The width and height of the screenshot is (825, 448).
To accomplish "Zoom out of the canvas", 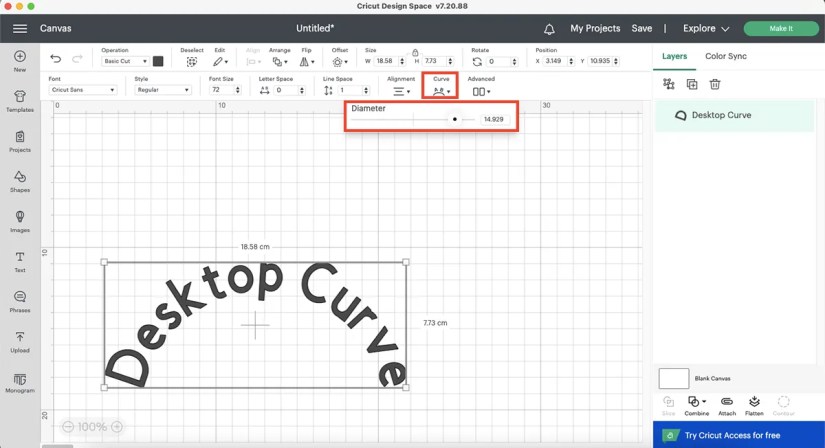I will tap(68, 426).
